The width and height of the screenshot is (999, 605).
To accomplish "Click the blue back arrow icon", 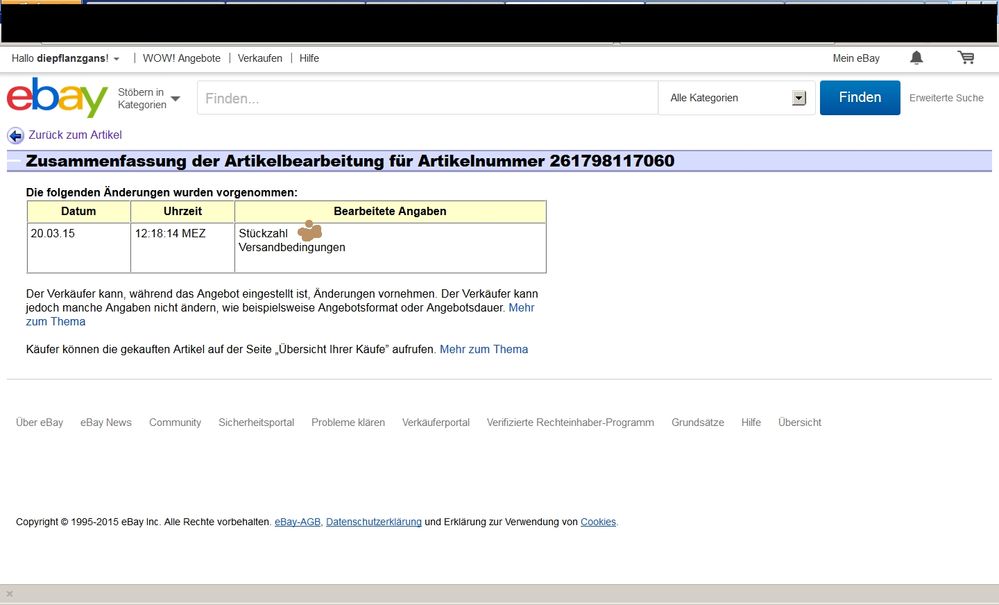I will click(15, 136).
